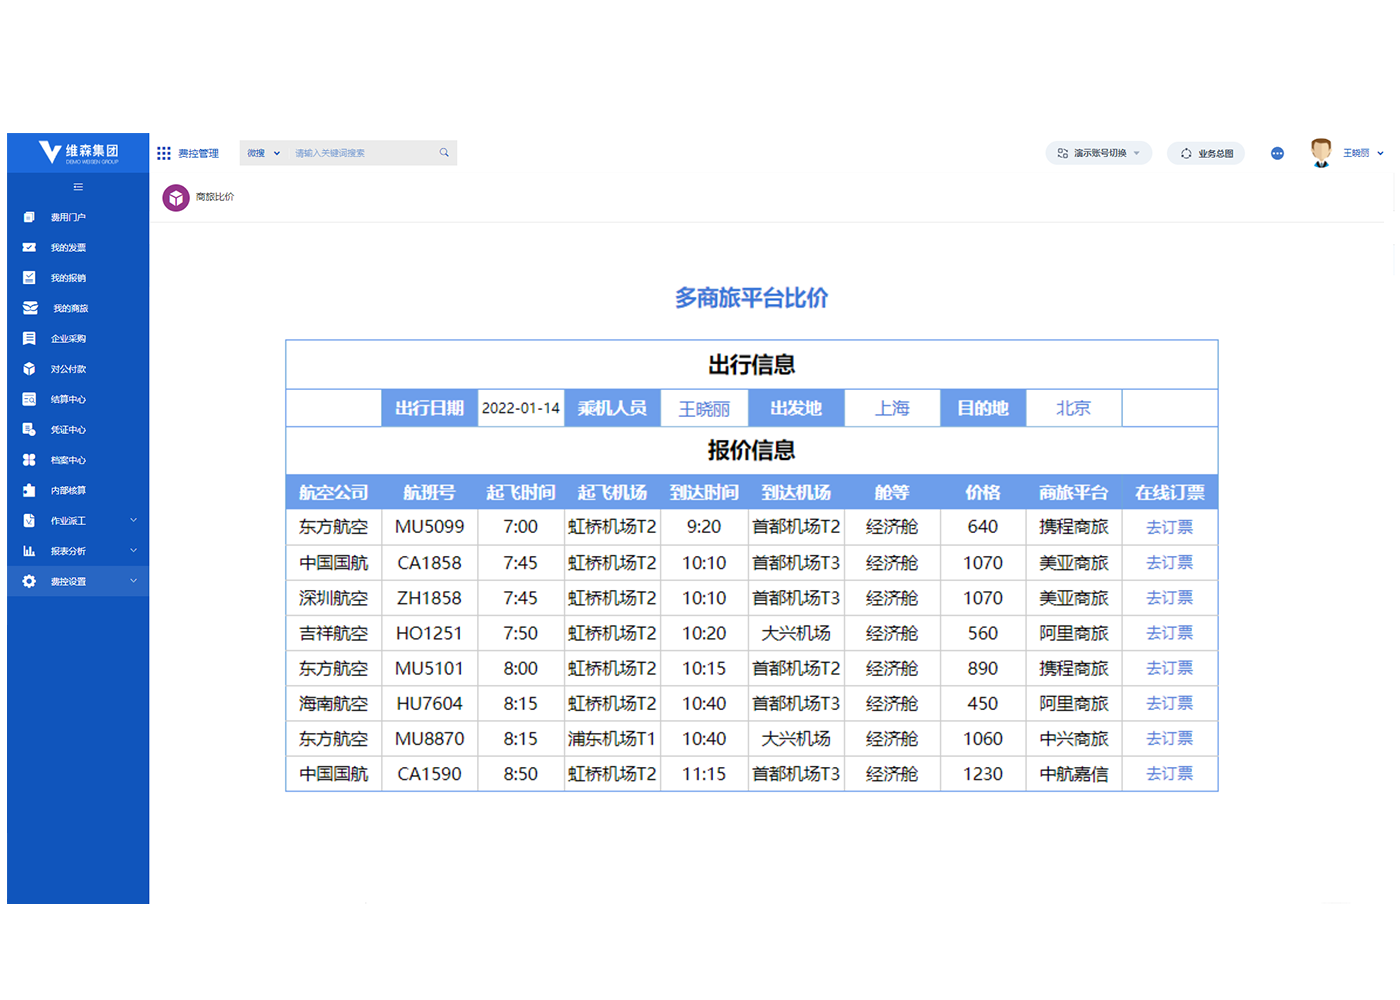1400x1000 pixels.
Task: Click the 业务总图 button
Action: point(1206,153)
